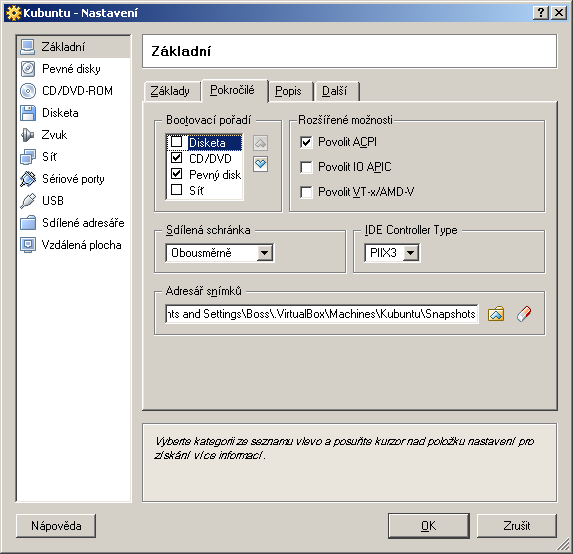Click the Disketa floppy icon
The image size is (573, 554).
[x=28, y=113]
